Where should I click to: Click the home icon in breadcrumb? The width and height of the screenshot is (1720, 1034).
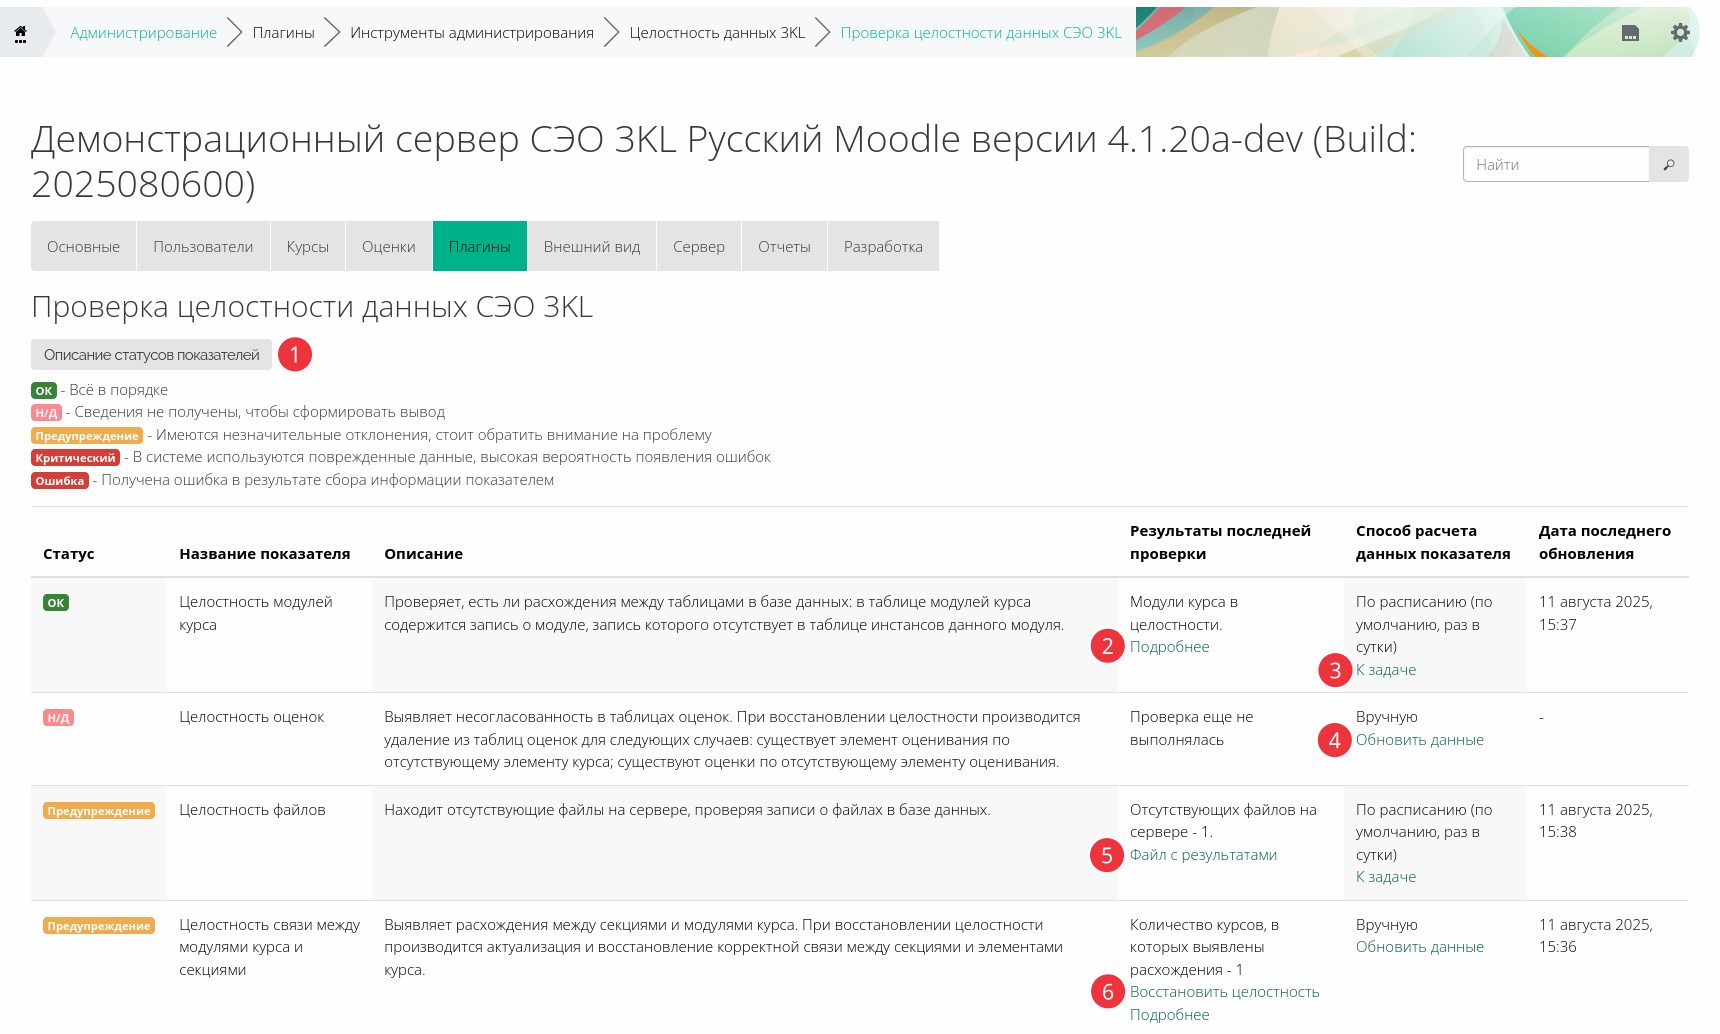(x=20, y=33)
